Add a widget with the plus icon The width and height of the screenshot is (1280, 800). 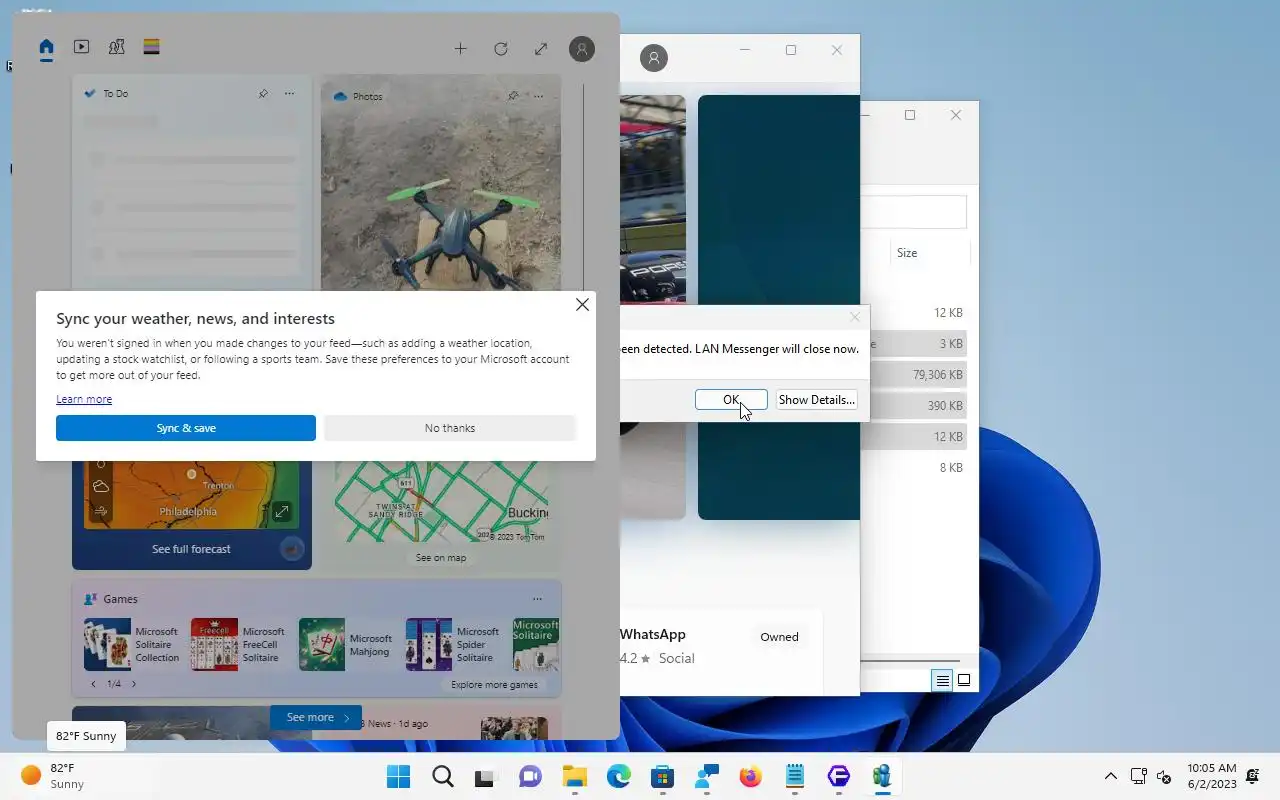[x=460, y=48]
